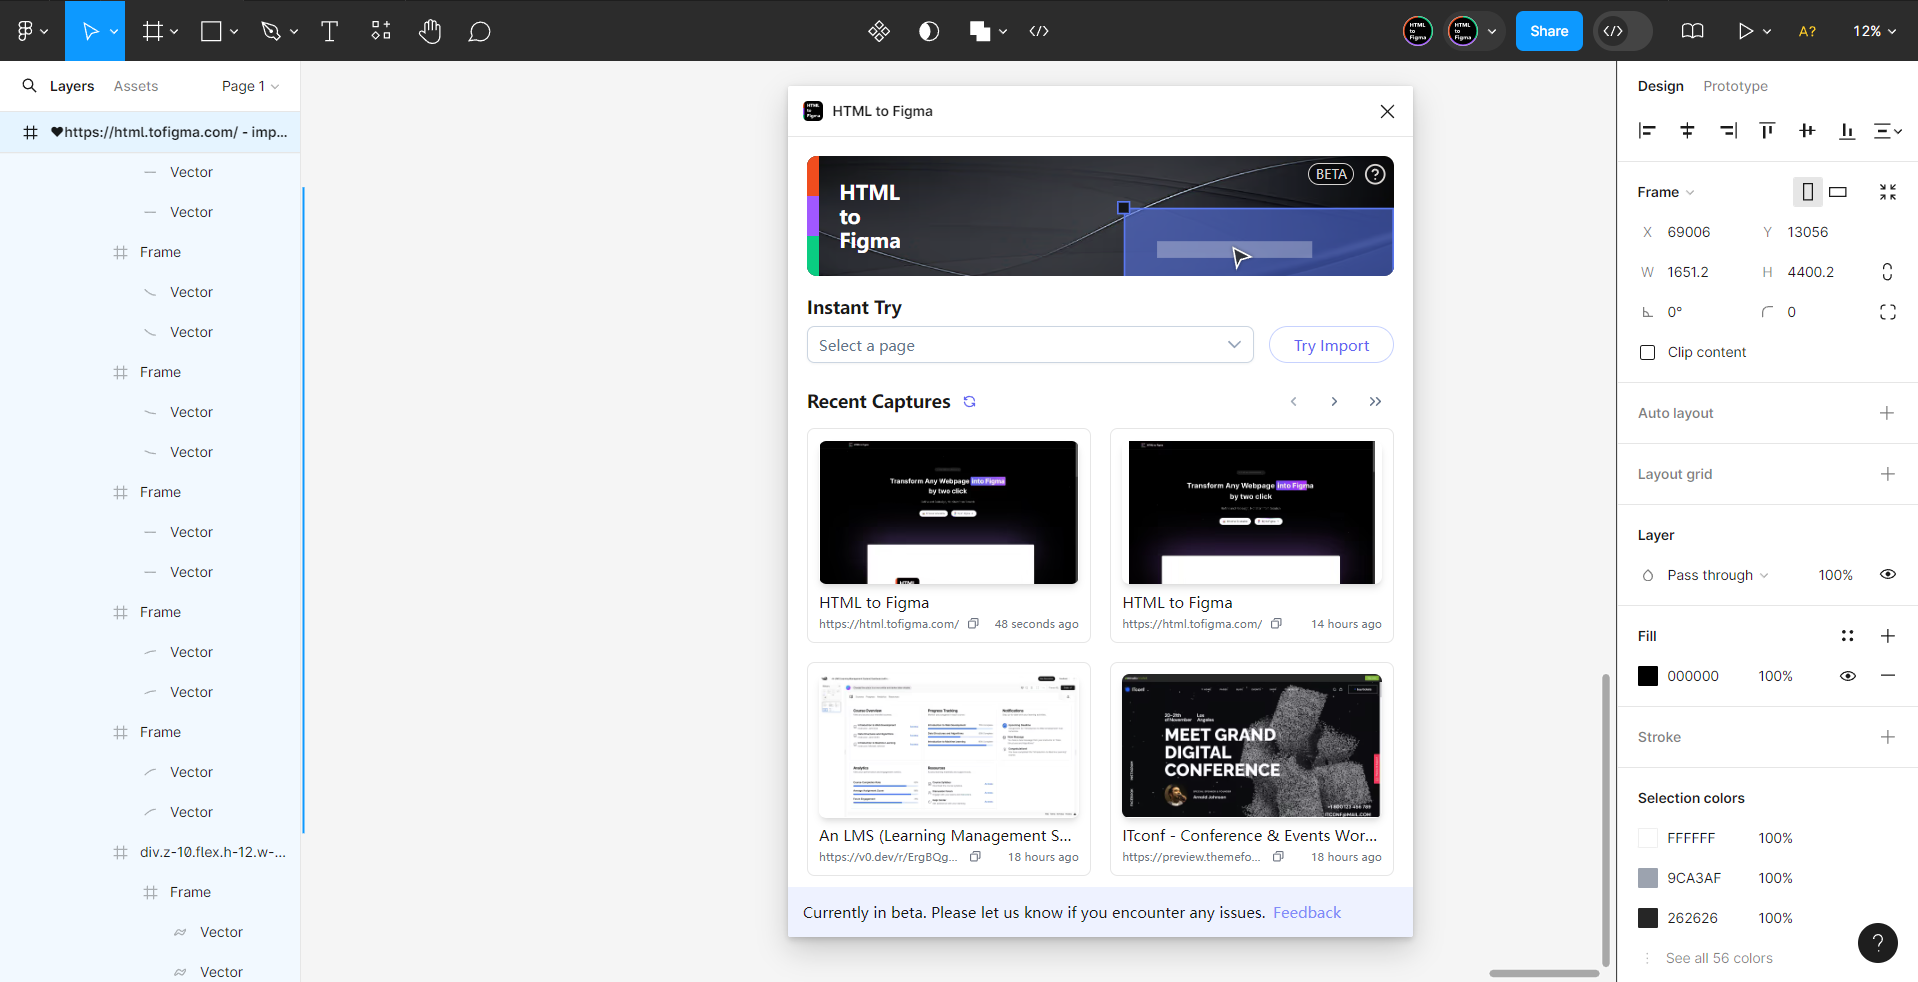Open the zoom level dropdown
Screen dimensions: 1918x982
1874,31
